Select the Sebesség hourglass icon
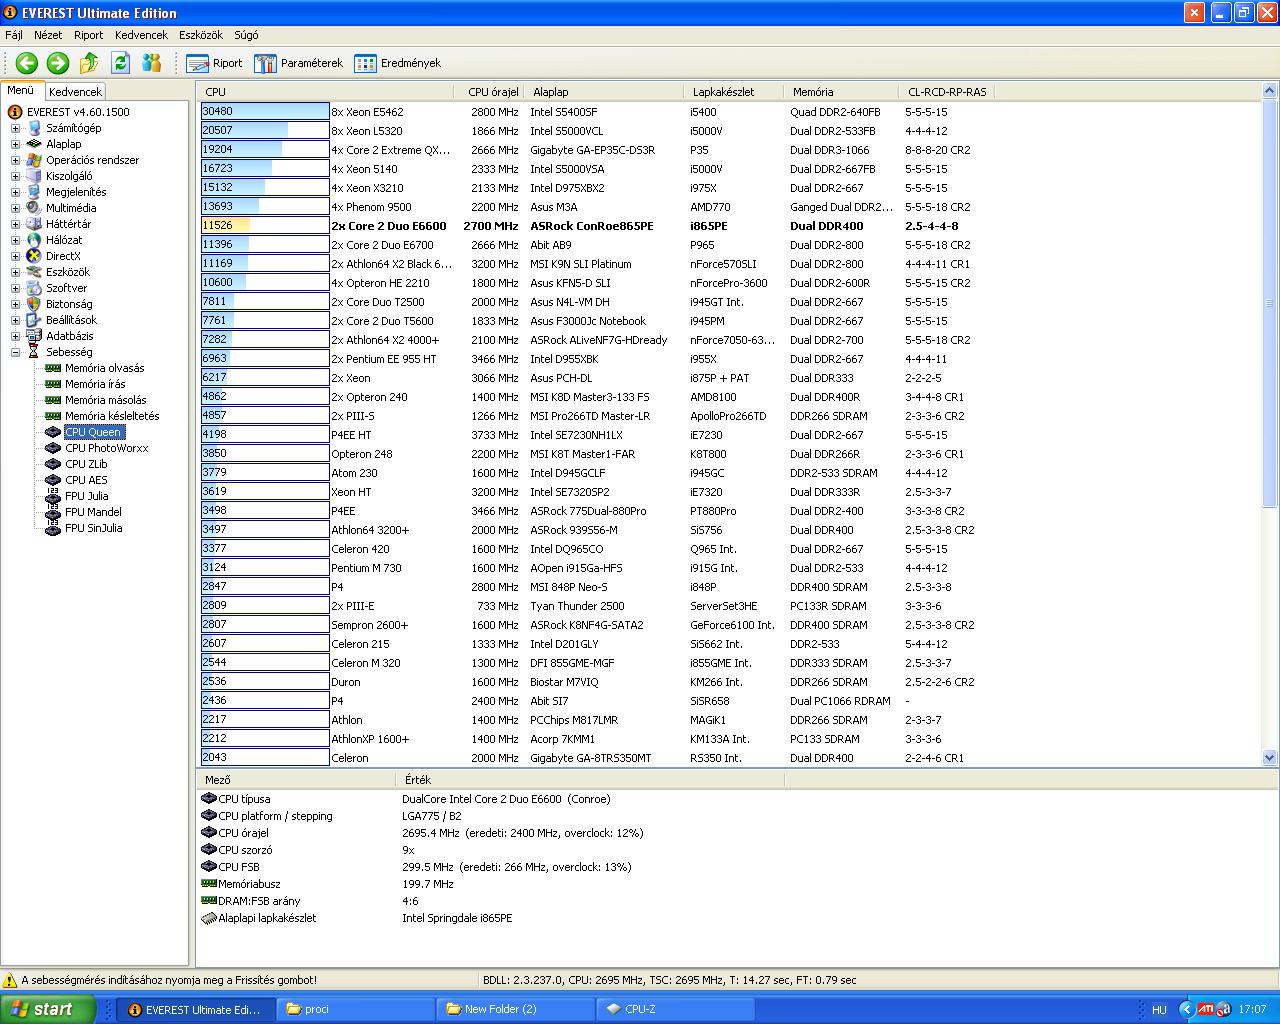The height and width of the screenshot is (1024, 1280). click(35, 352)
